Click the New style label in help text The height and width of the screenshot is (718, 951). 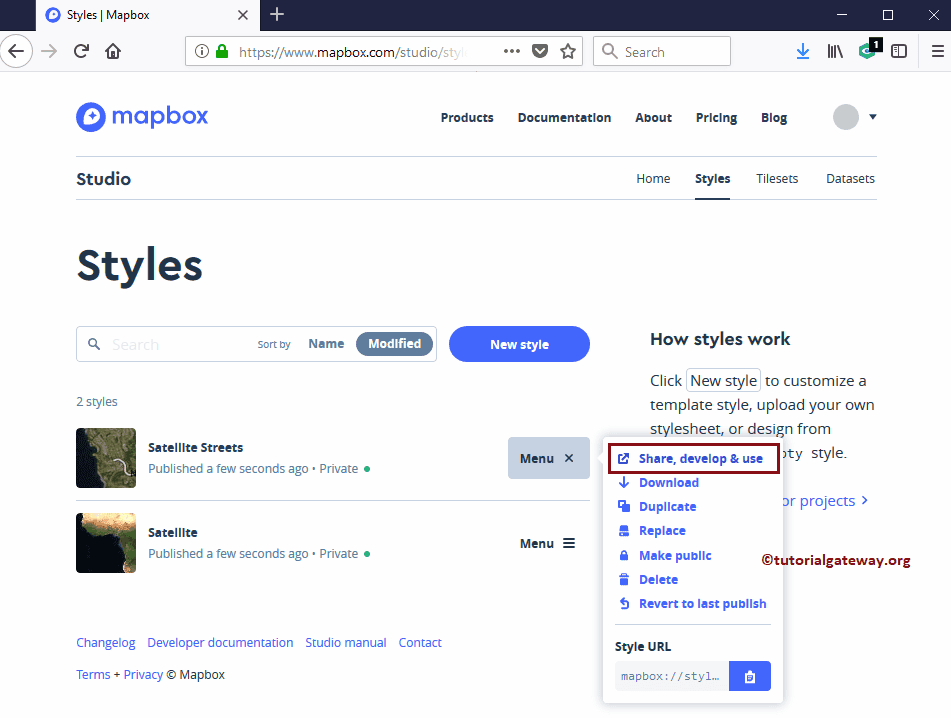pyautogui.click(x=724, y=381)
